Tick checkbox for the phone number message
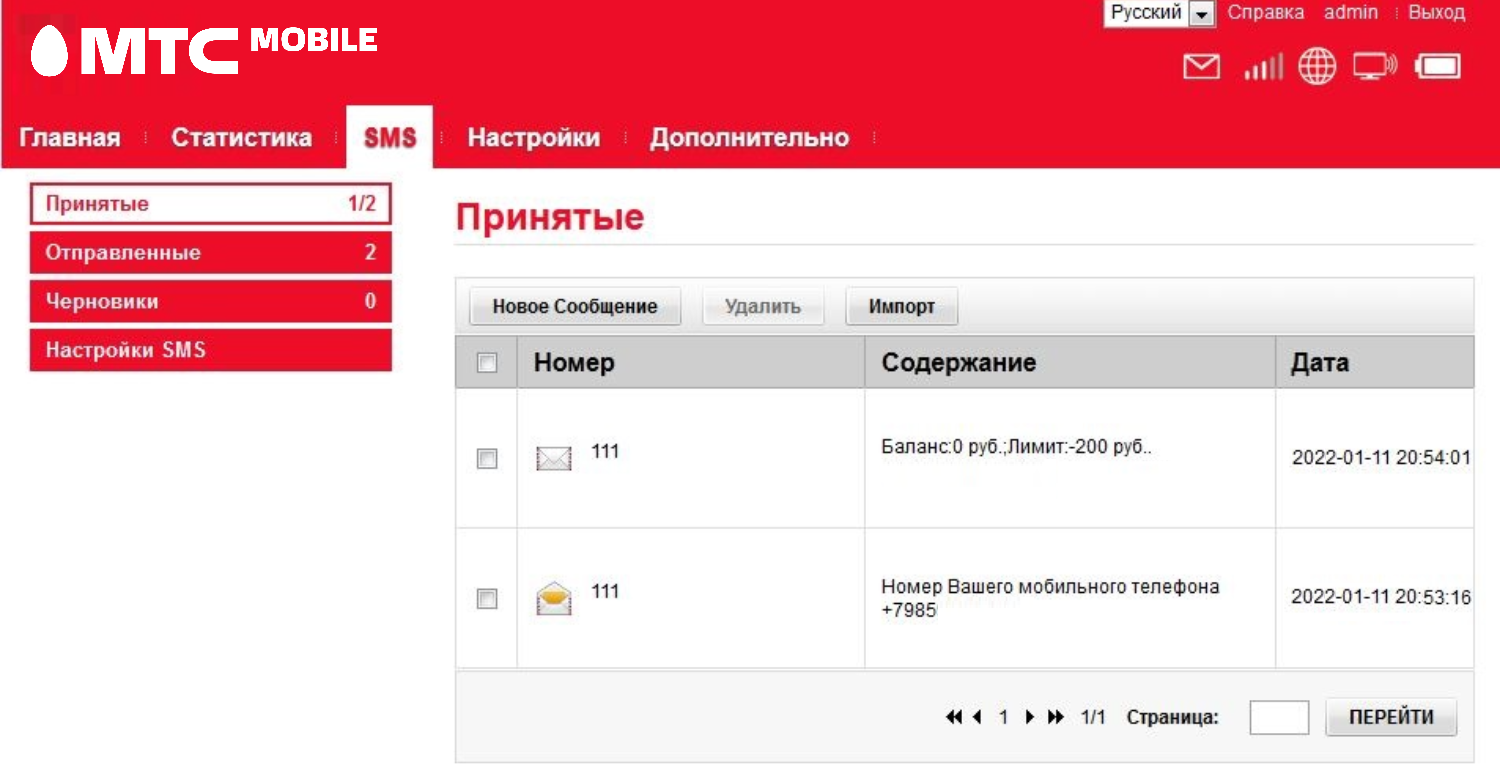1500x782 pixels. click(x=487, y=599)
